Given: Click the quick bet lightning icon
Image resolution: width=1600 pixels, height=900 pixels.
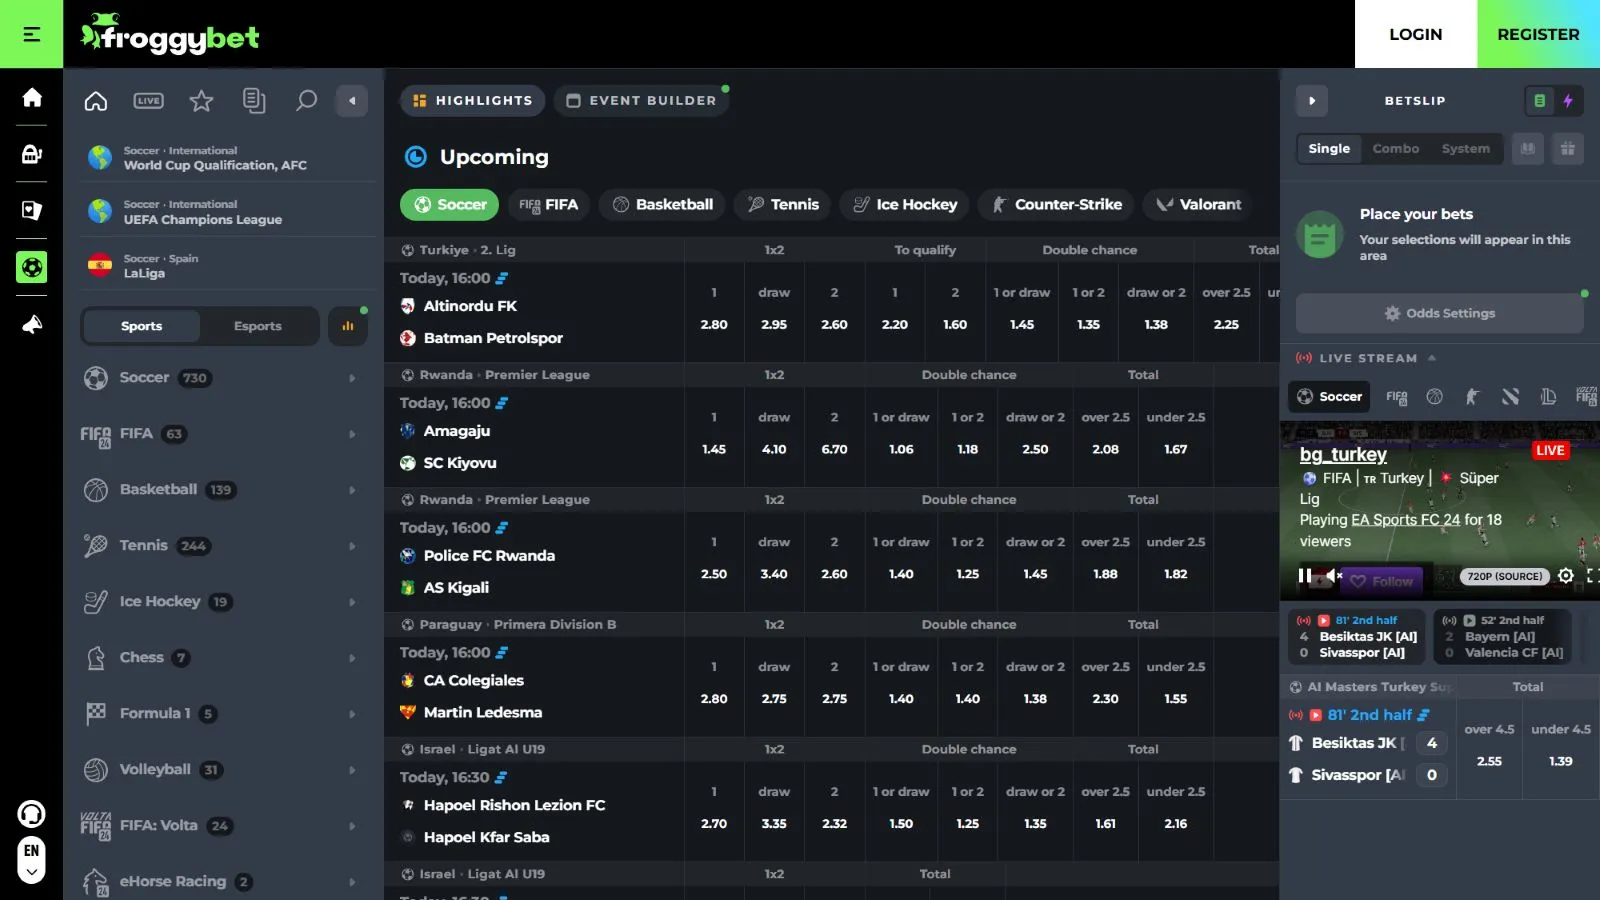Looking at the screenshot, I should click(1568, 101).
